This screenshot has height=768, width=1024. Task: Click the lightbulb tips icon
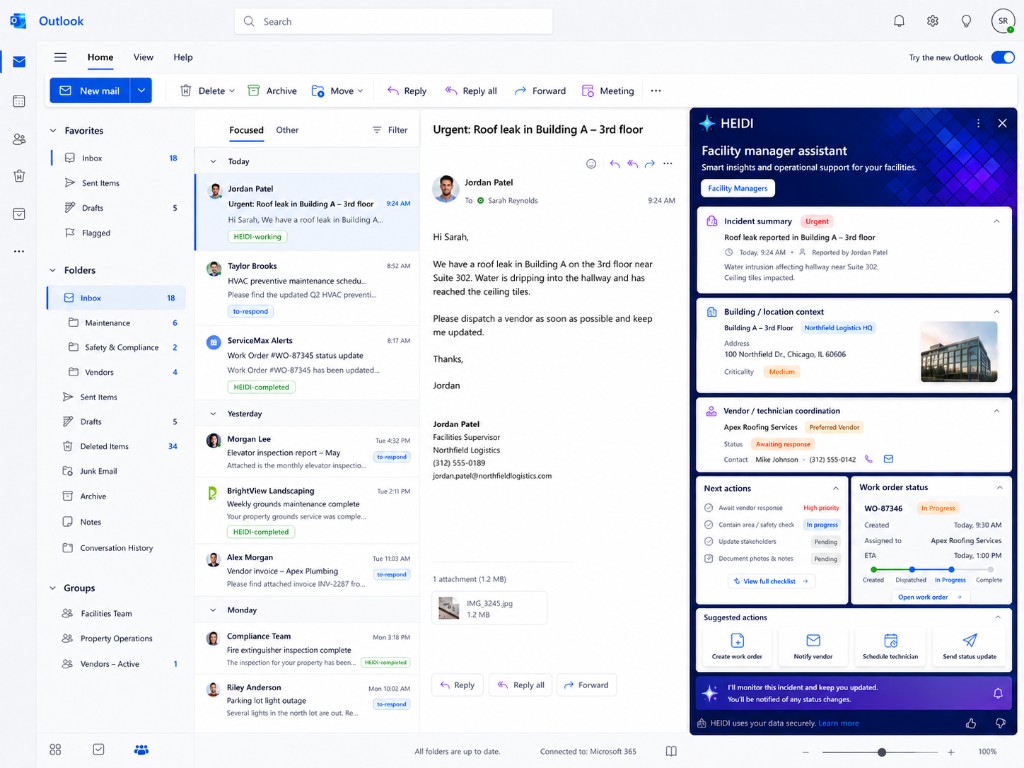pos(966,22)
